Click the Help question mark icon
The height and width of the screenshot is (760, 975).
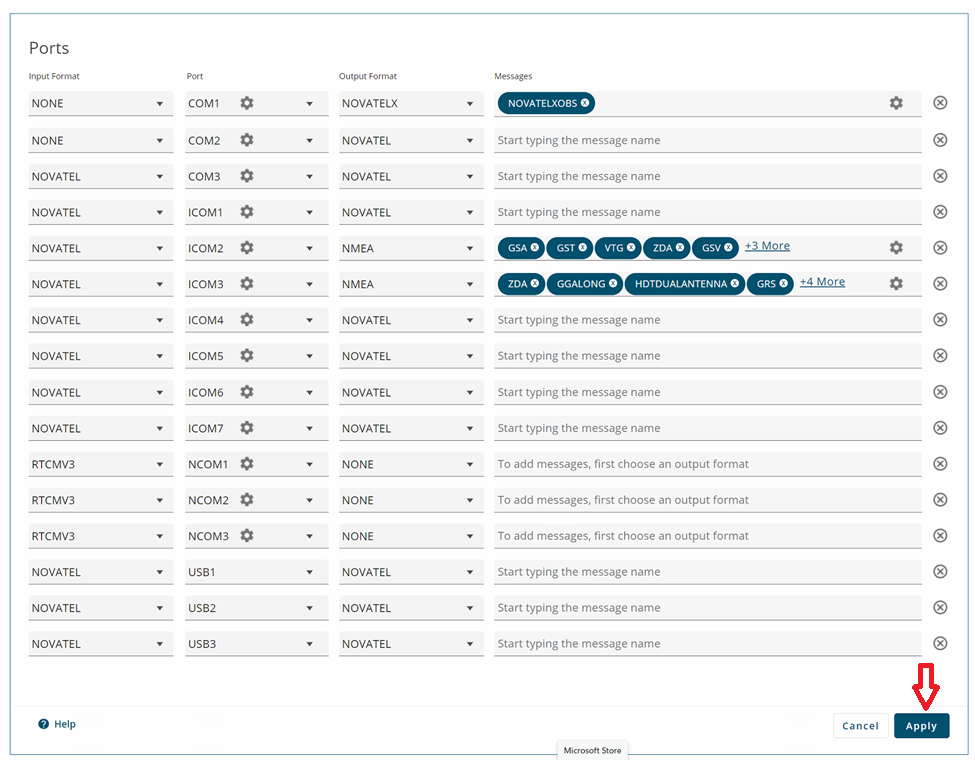pos(44,724)
